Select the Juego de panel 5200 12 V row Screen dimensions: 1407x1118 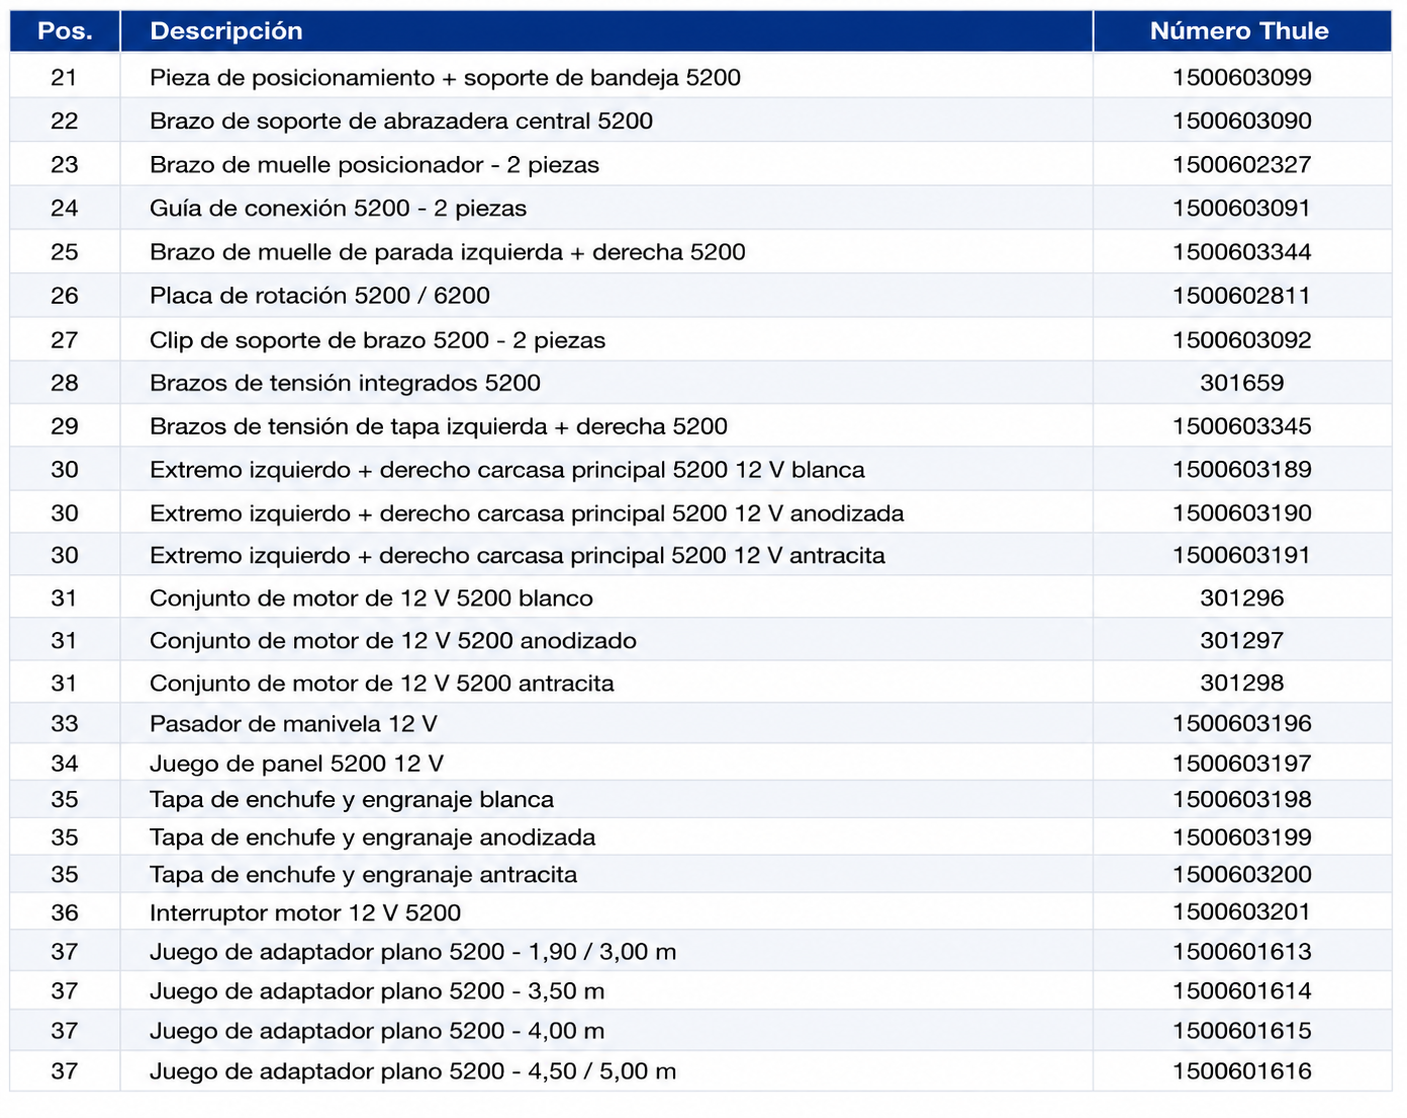tap(700, 763)
